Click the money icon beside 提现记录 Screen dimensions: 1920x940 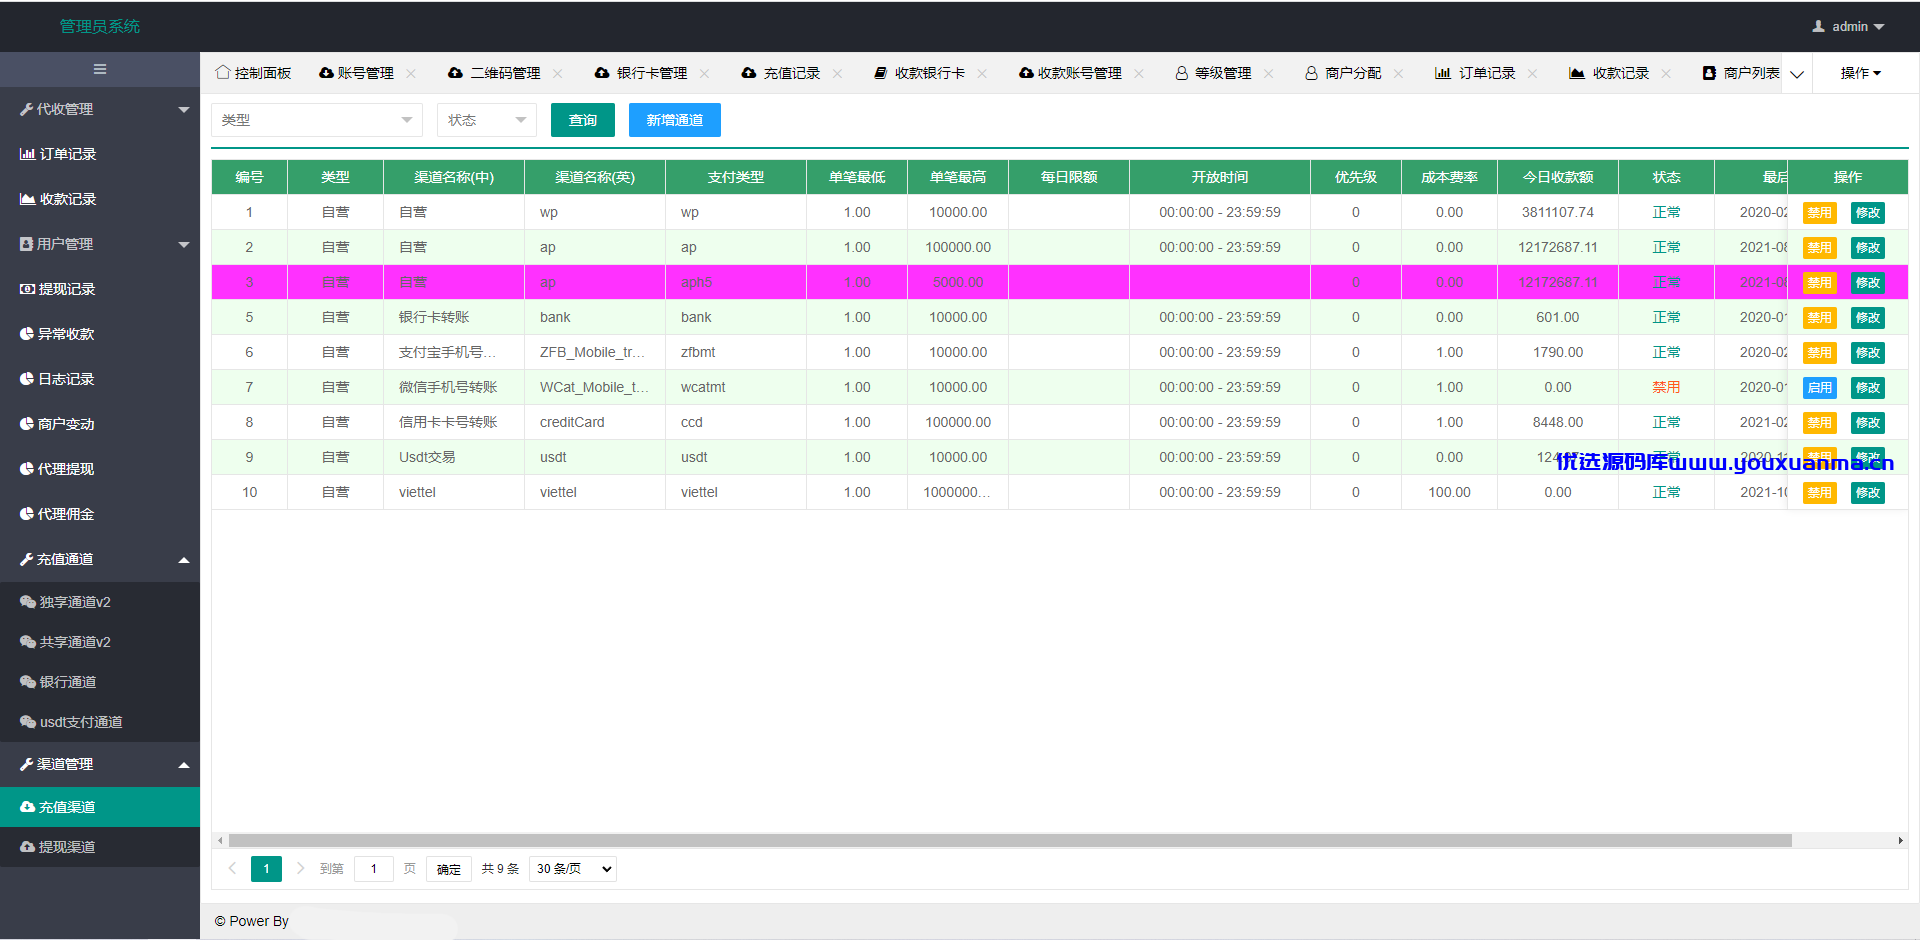[27, 289]
